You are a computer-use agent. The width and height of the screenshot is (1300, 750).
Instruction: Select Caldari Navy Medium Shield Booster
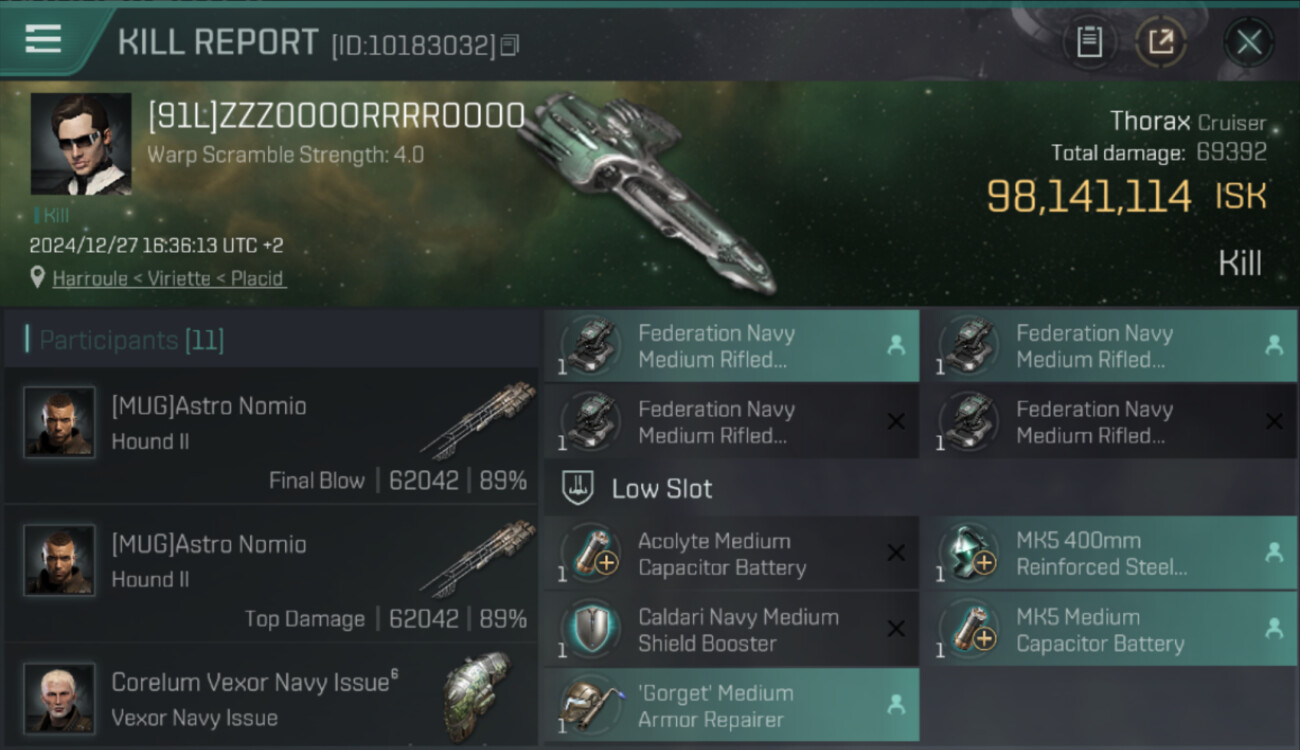(731, 630)
